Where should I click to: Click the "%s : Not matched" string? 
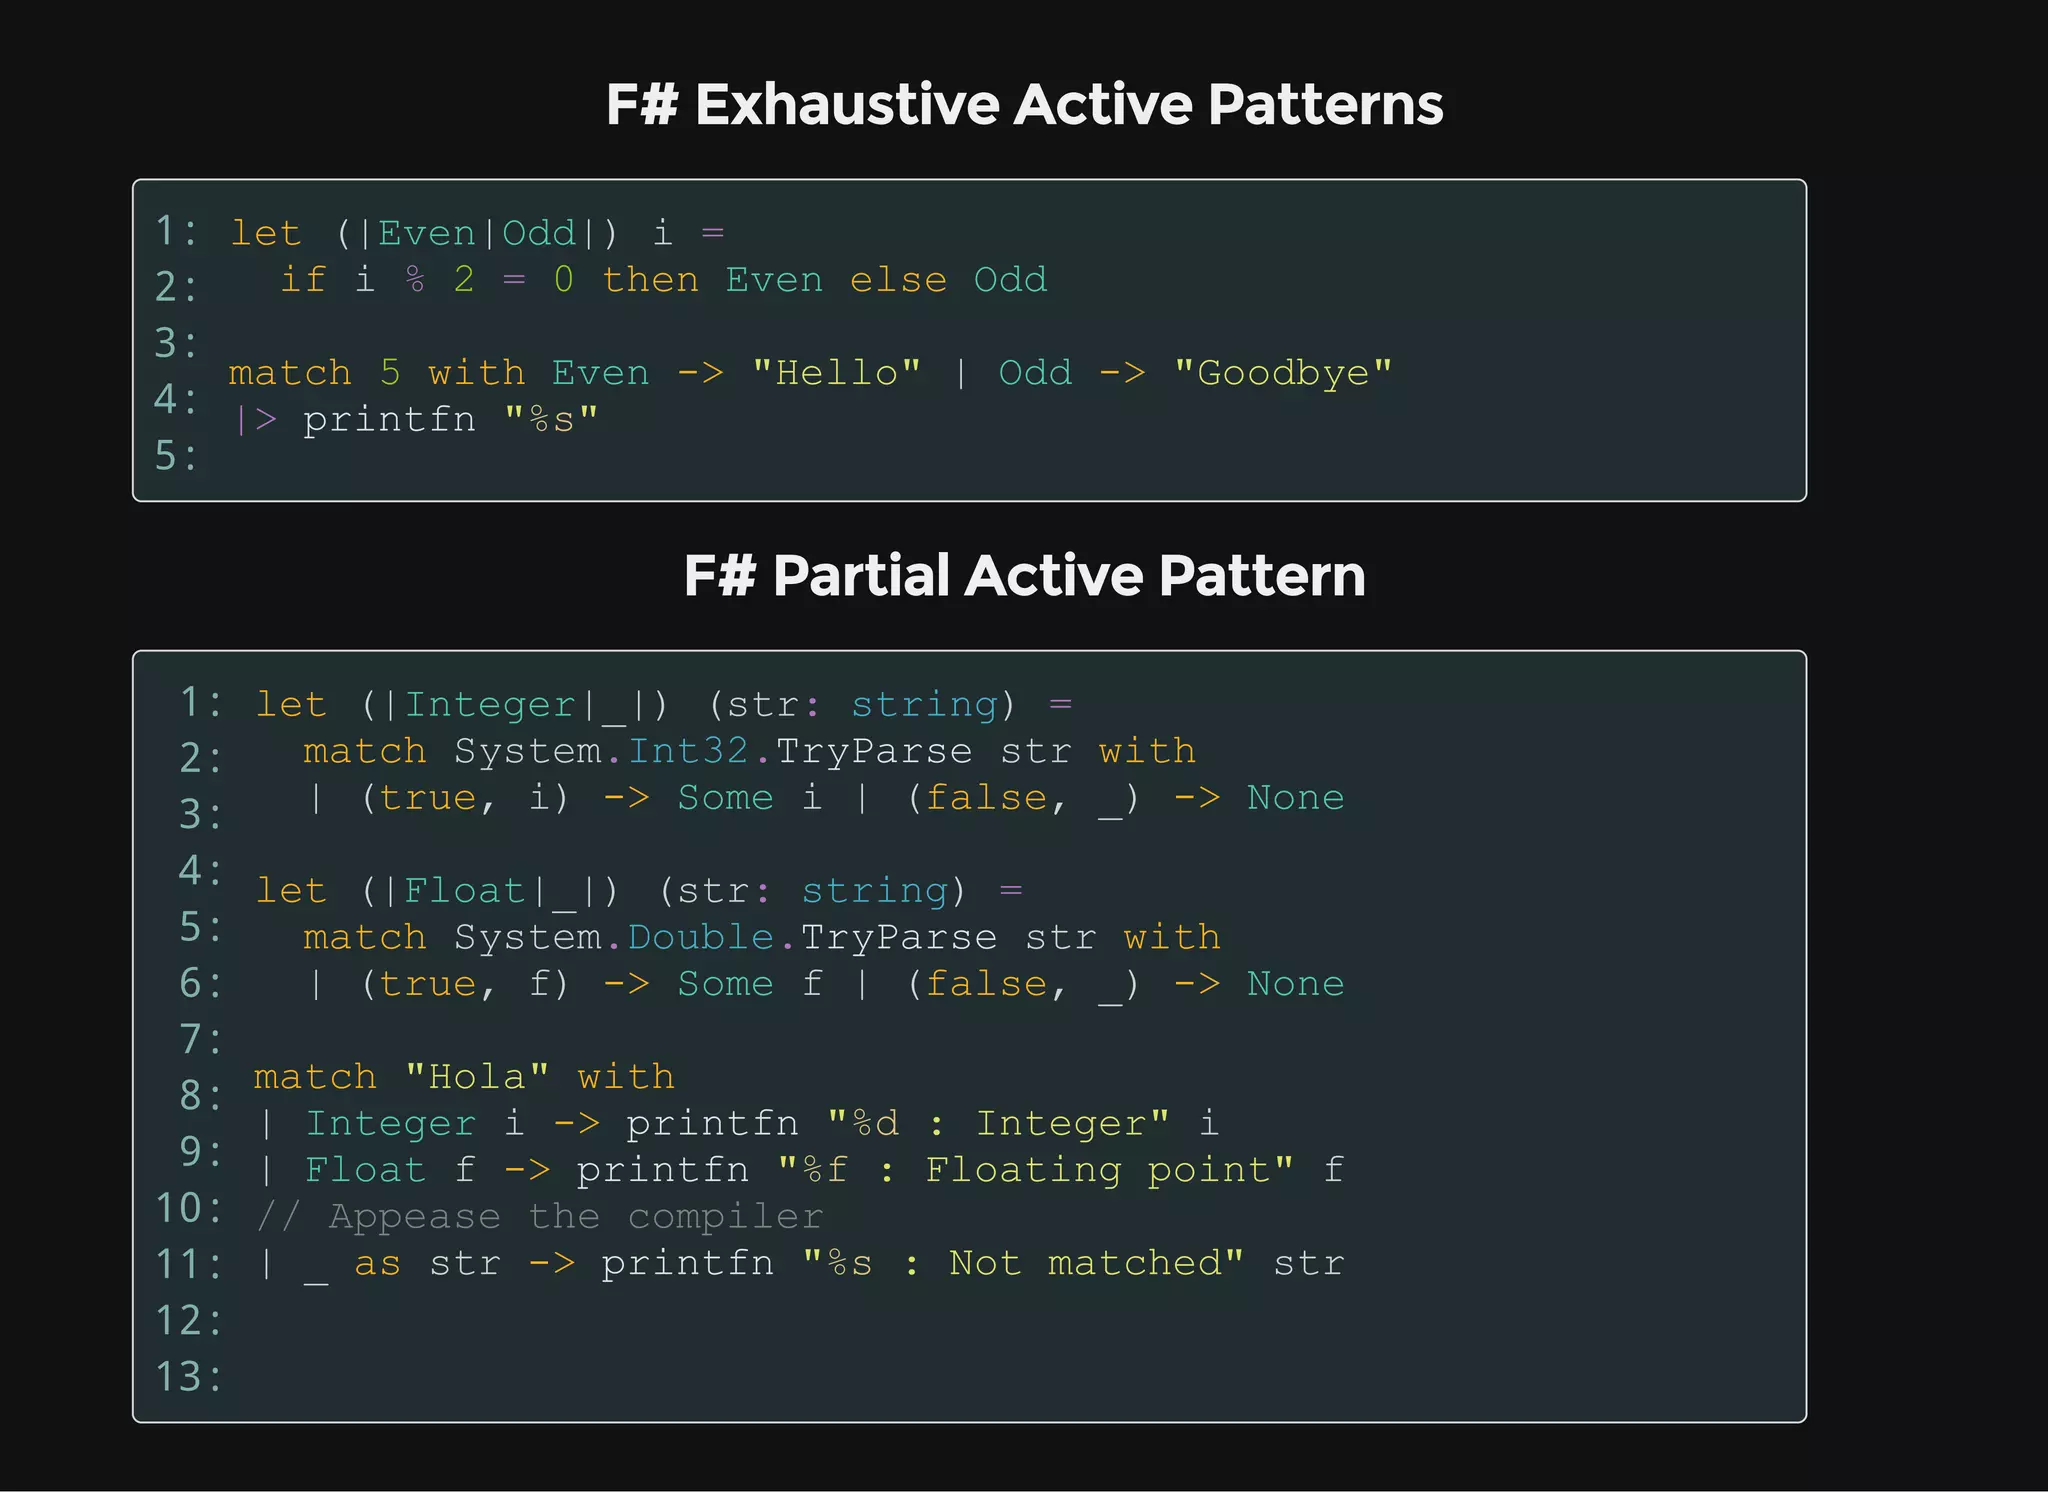pos(1022,1263)
